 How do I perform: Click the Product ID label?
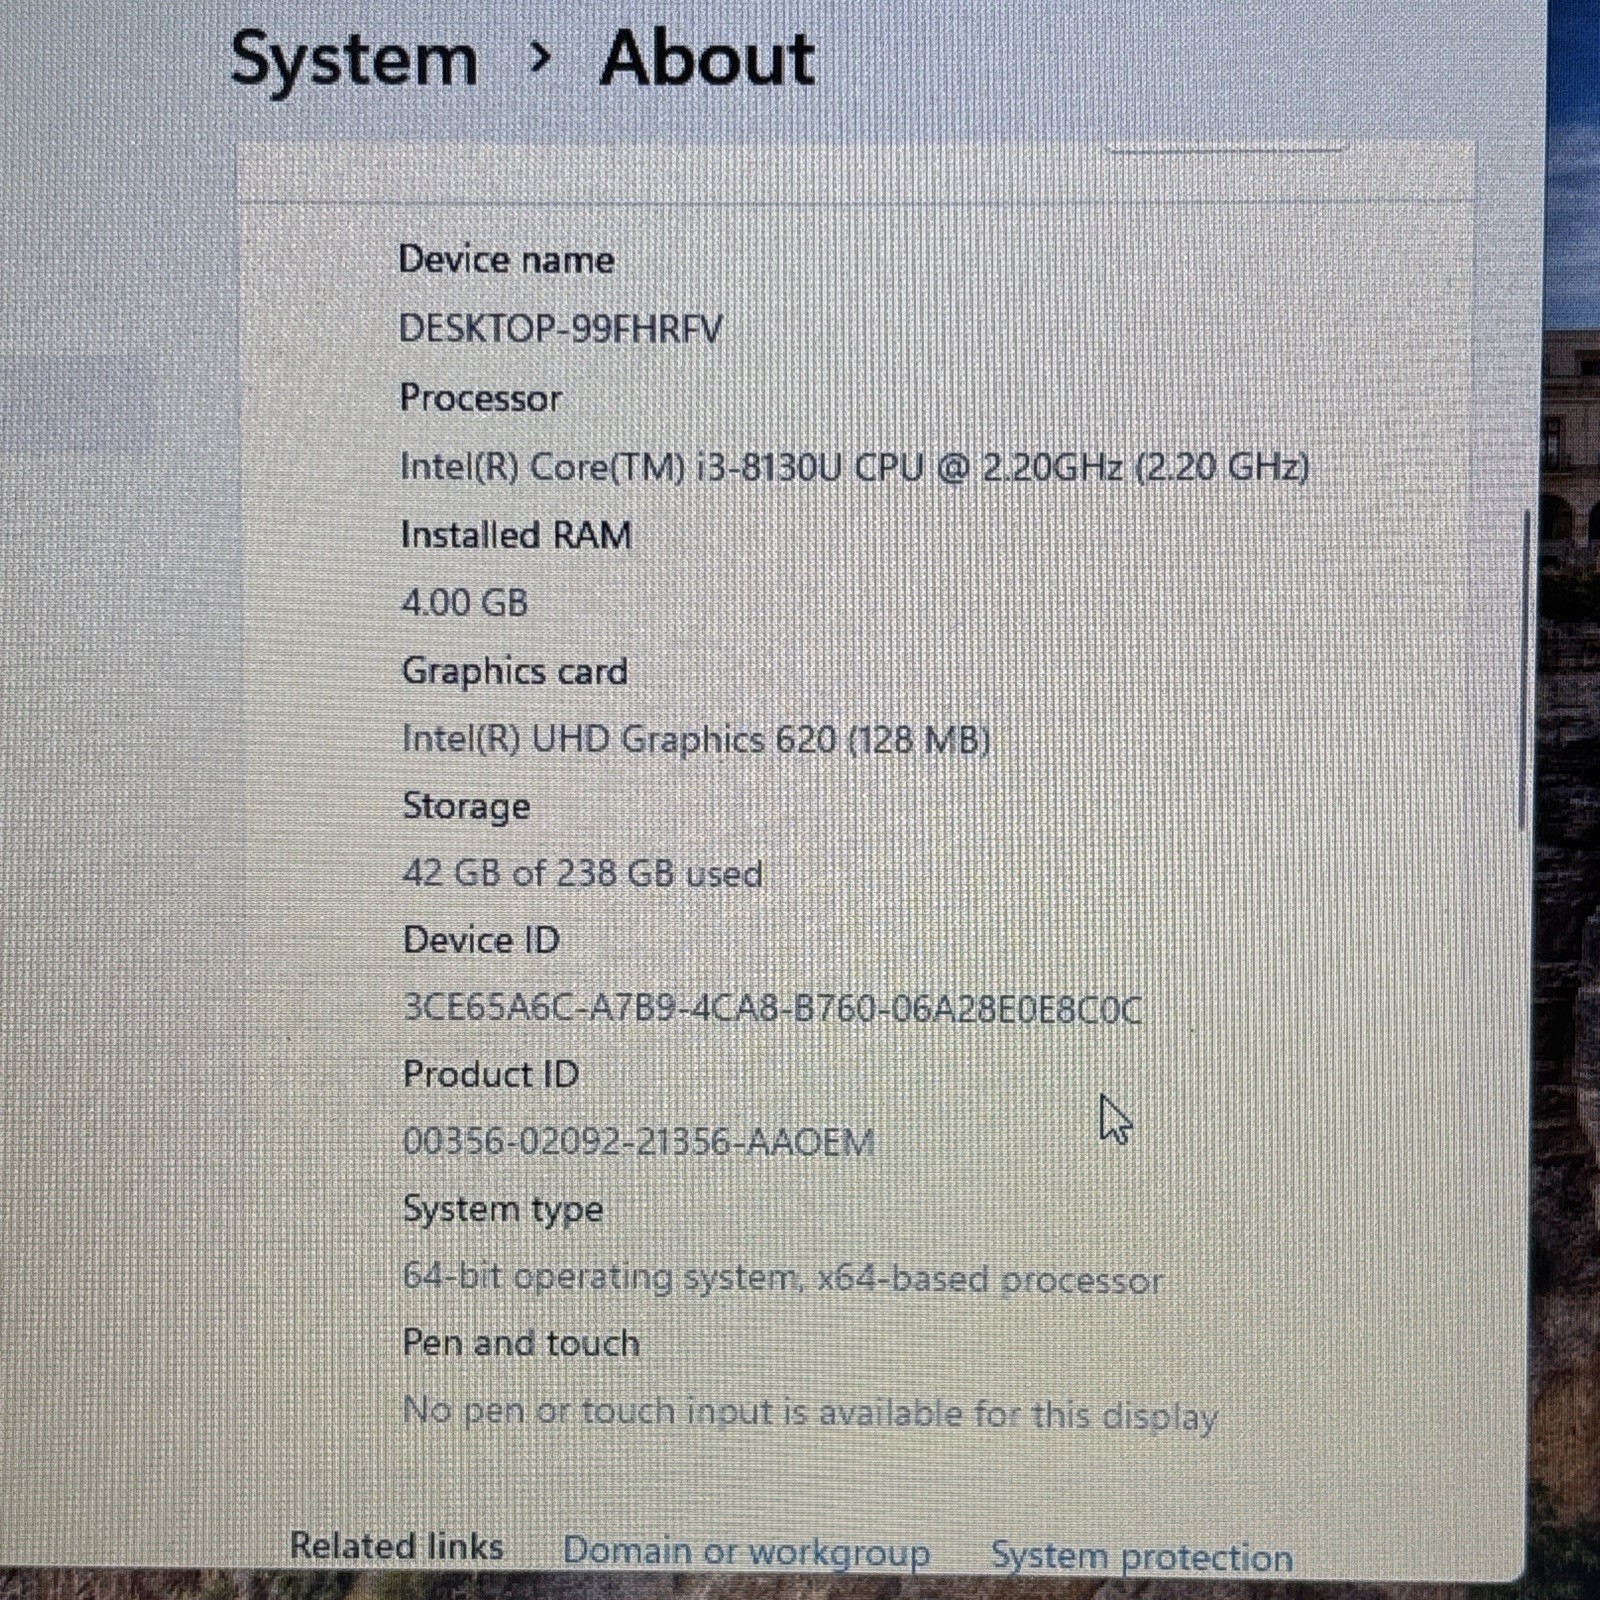[x=491, y=1075]
